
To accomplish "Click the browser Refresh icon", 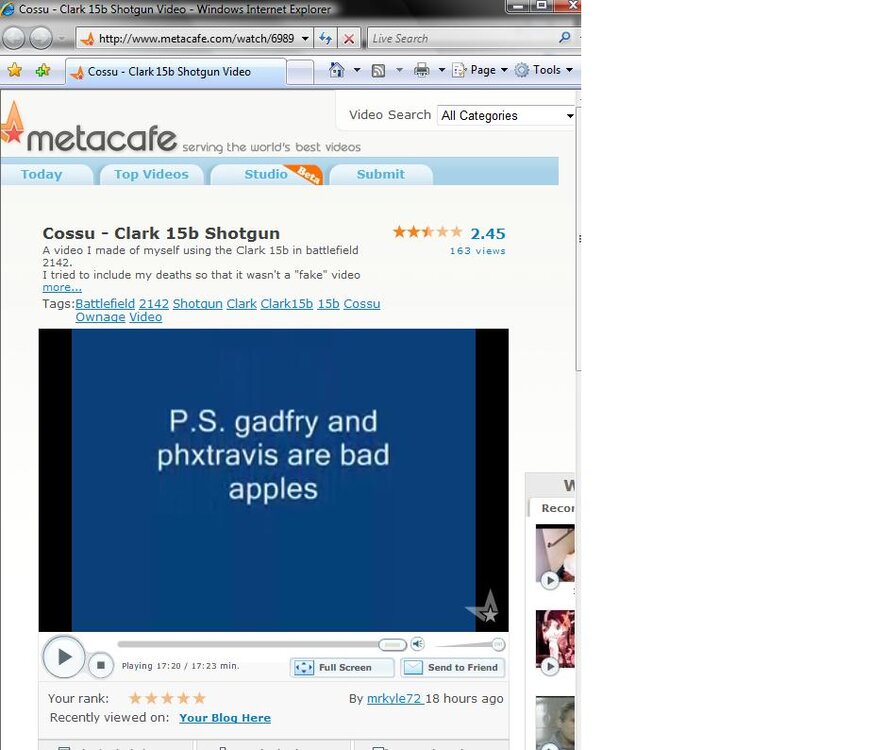I will 325,39.
